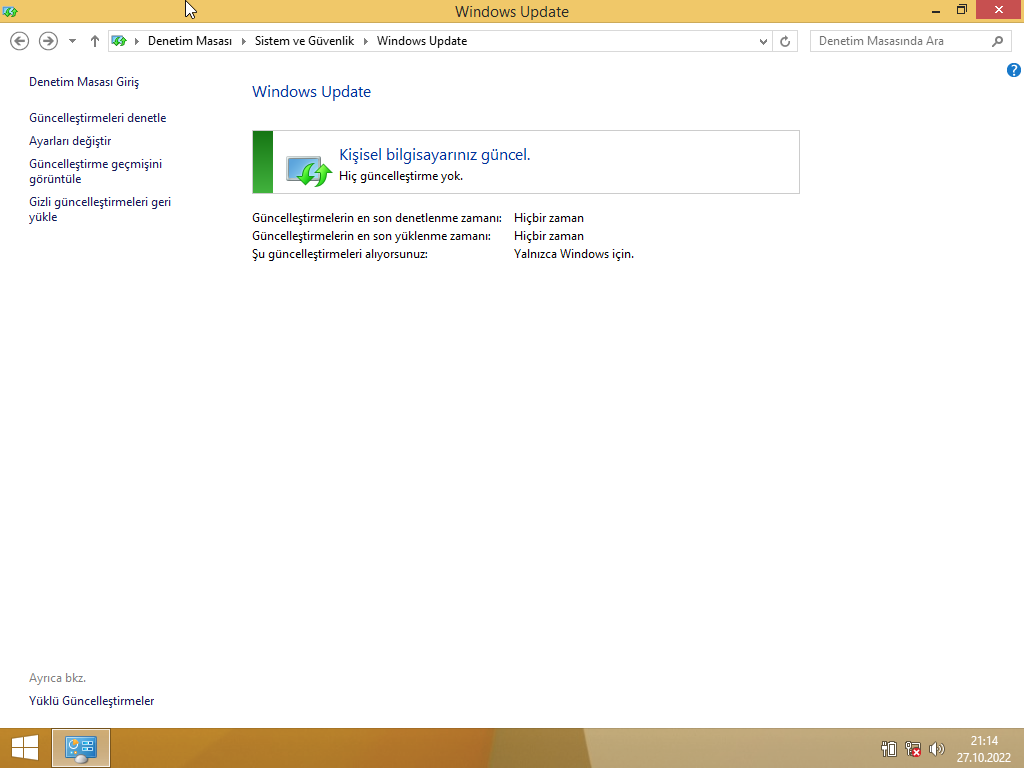Refresh the Windows Update page
The width and height of the screenshot is (1024, 768).
pos(785,41)
